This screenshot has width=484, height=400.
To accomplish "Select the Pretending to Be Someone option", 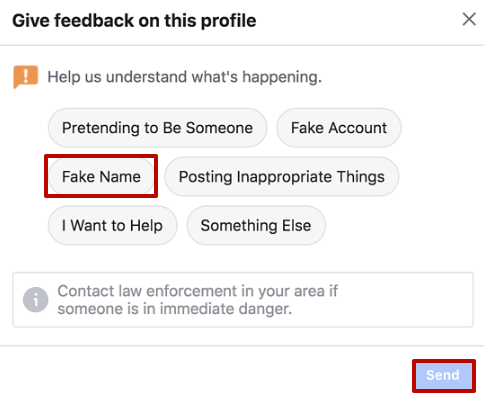I will (157, 128).
